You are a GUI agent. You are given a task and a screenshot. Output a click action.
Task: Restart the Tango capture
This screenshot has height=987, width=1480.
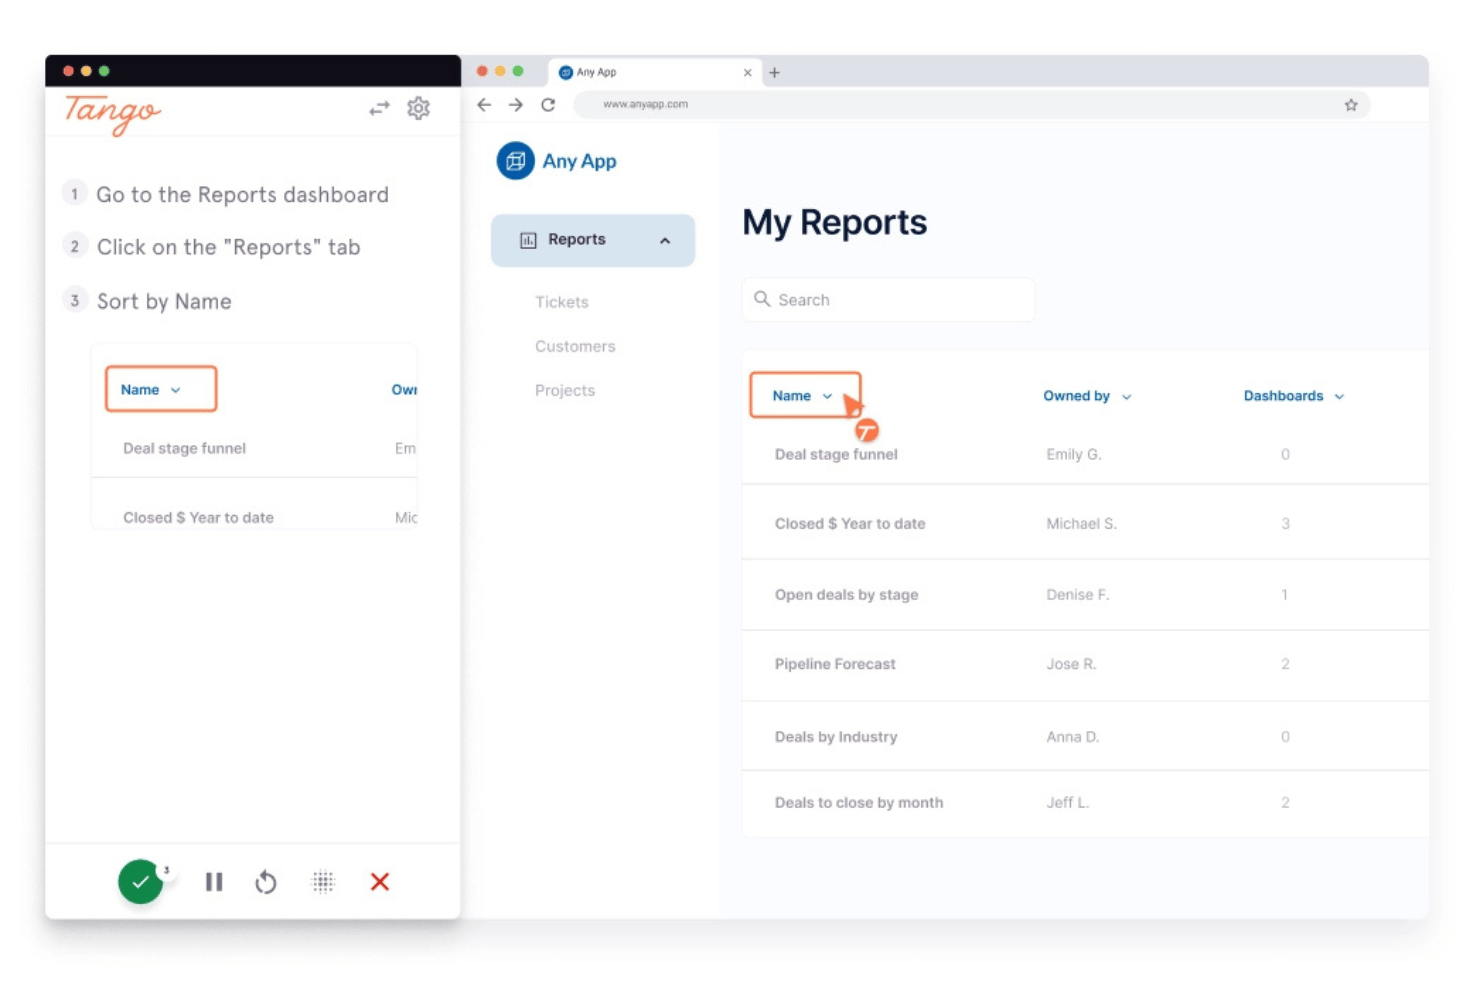point(266,881)
